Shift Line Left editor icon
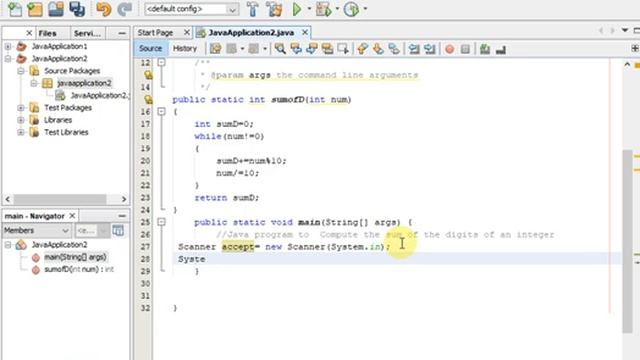Viewport: 640px width, 360px height. (414, 49)
